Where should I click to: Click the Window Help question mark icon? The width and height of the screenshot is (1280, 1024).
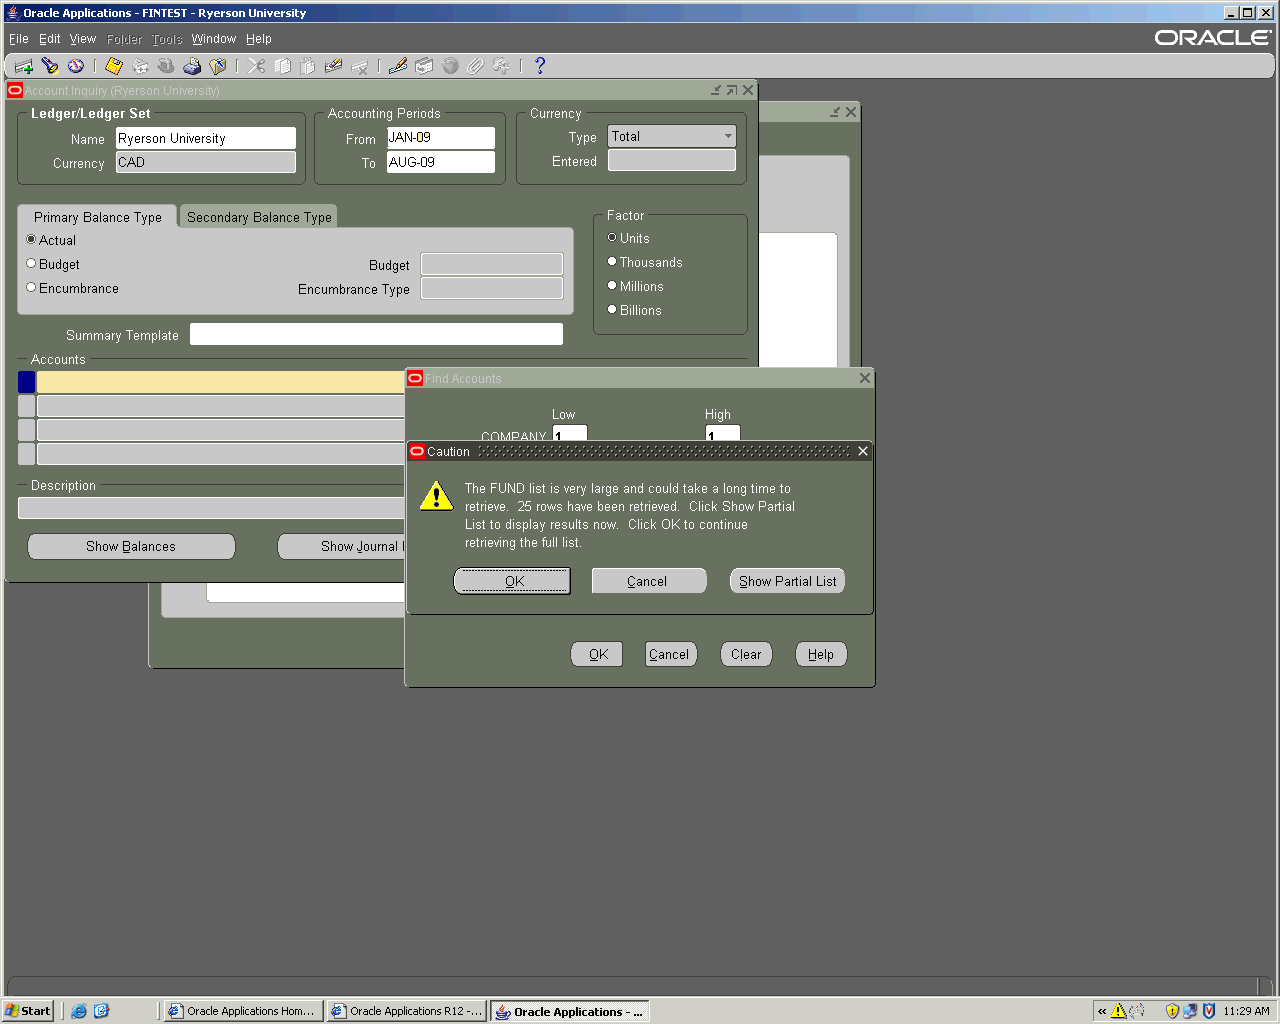click(x=540, y=66)
